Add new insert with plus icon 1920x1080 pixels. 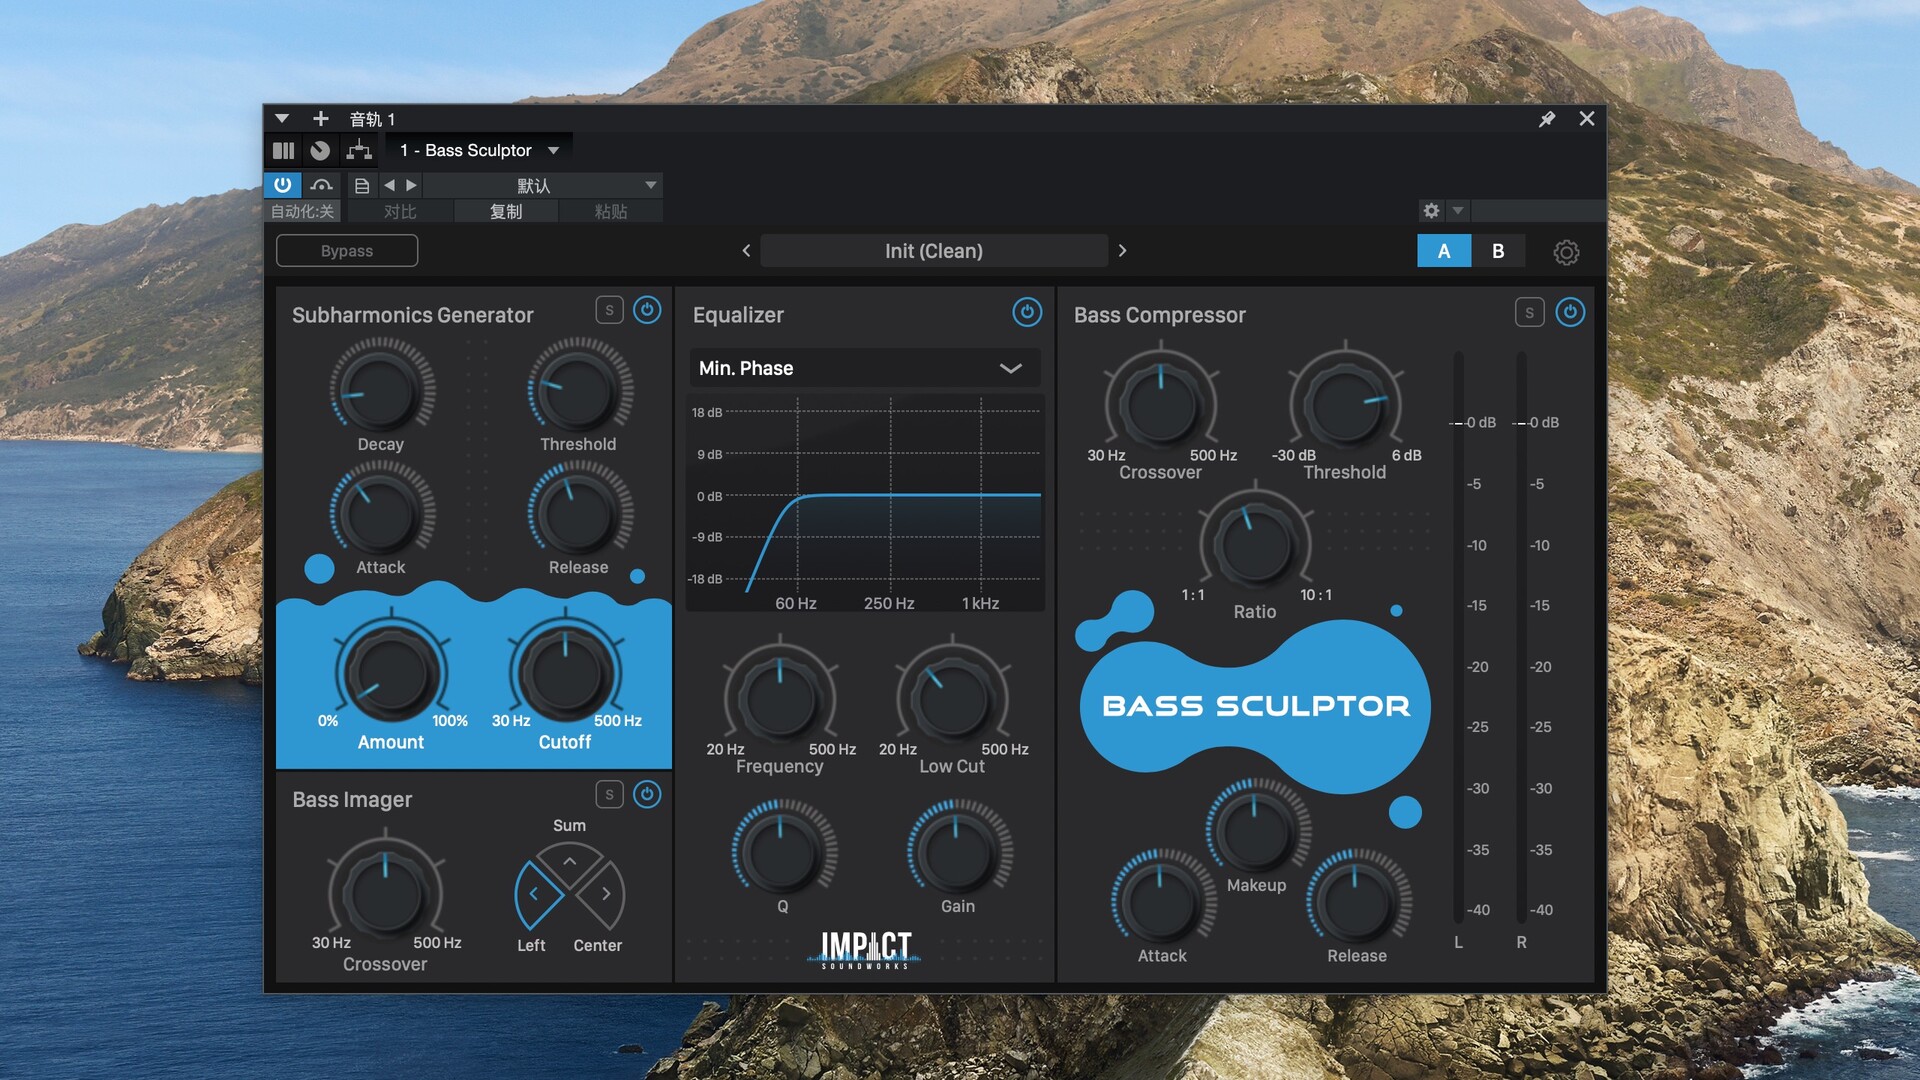tap(321, 119)
